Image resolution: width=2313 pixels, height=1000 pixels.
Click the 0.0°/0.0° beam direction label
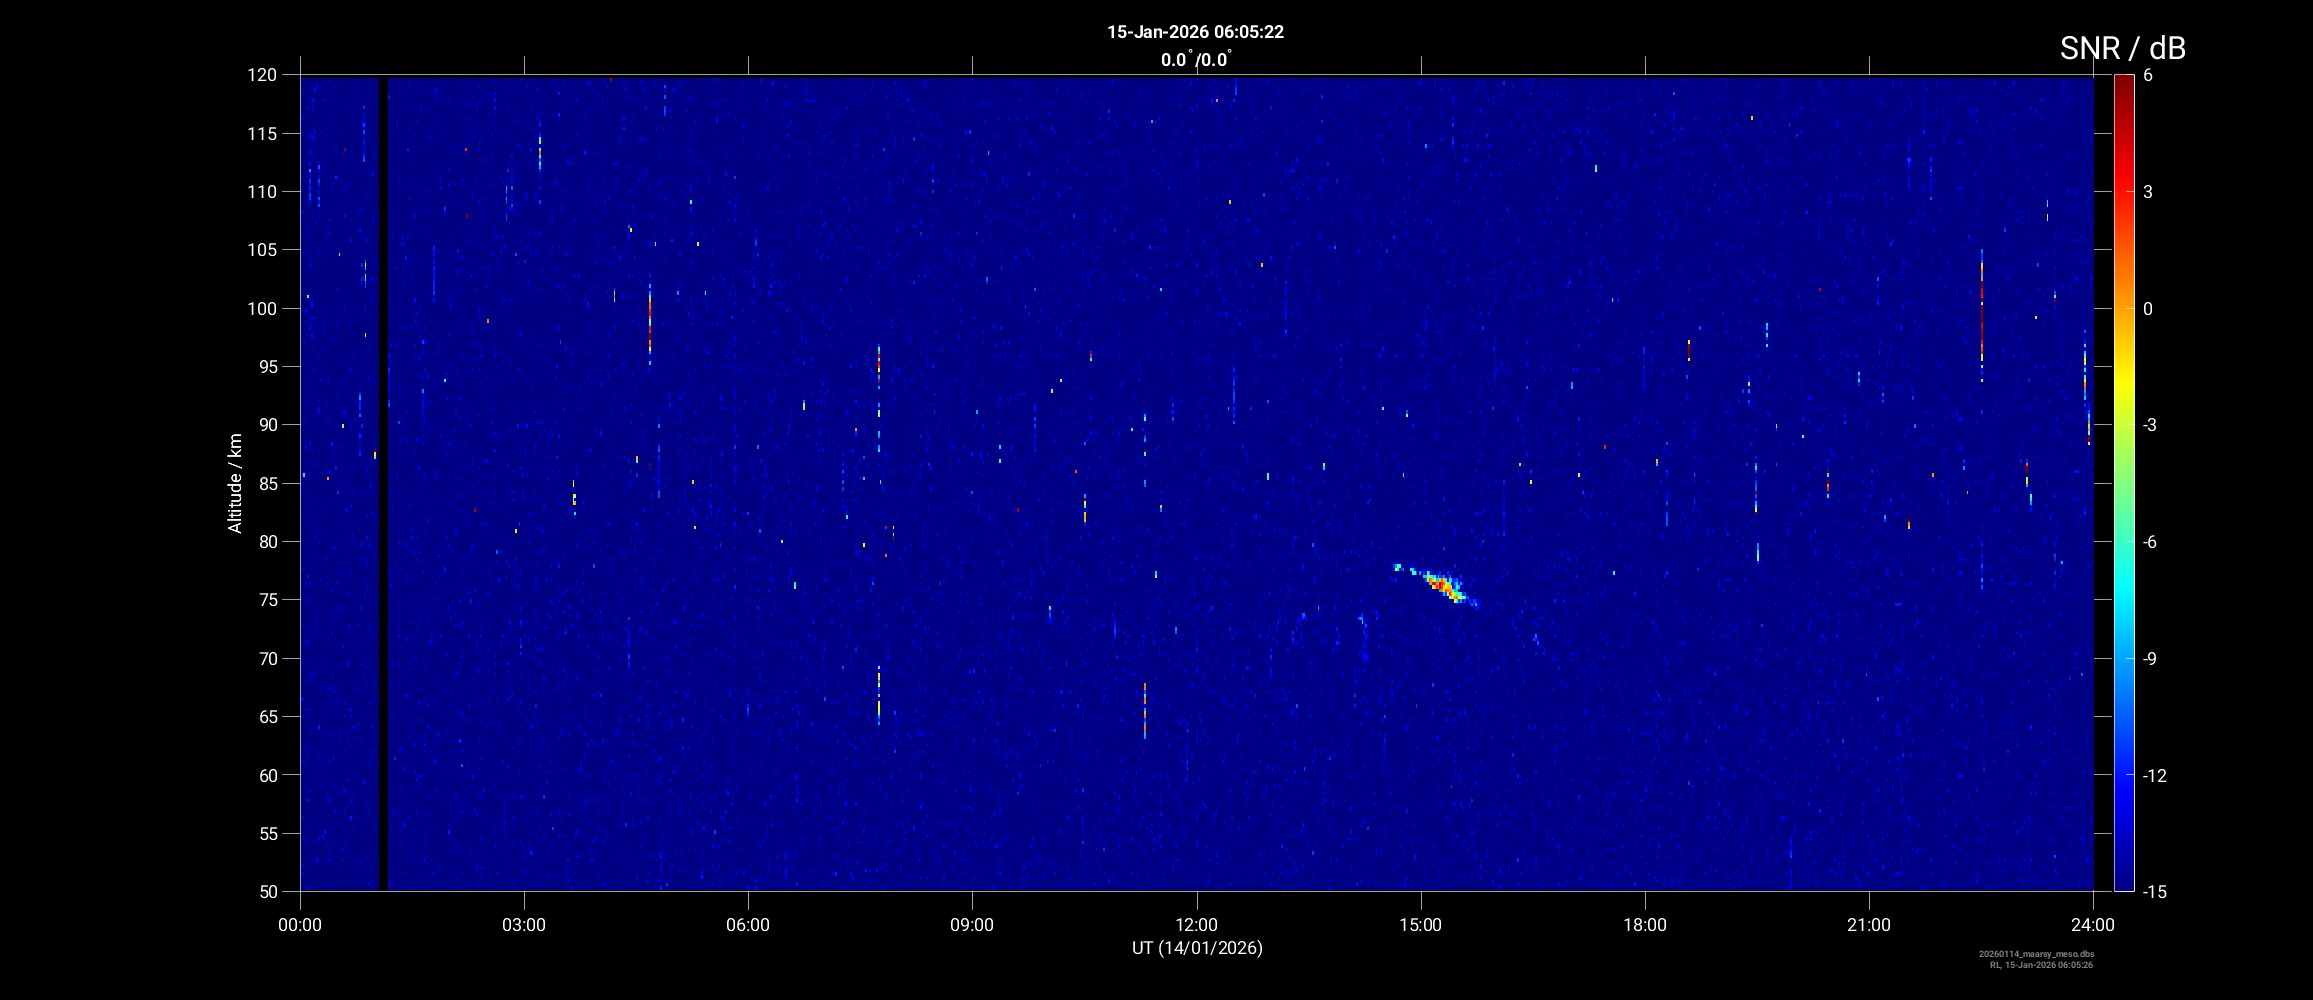point(1195,60)
